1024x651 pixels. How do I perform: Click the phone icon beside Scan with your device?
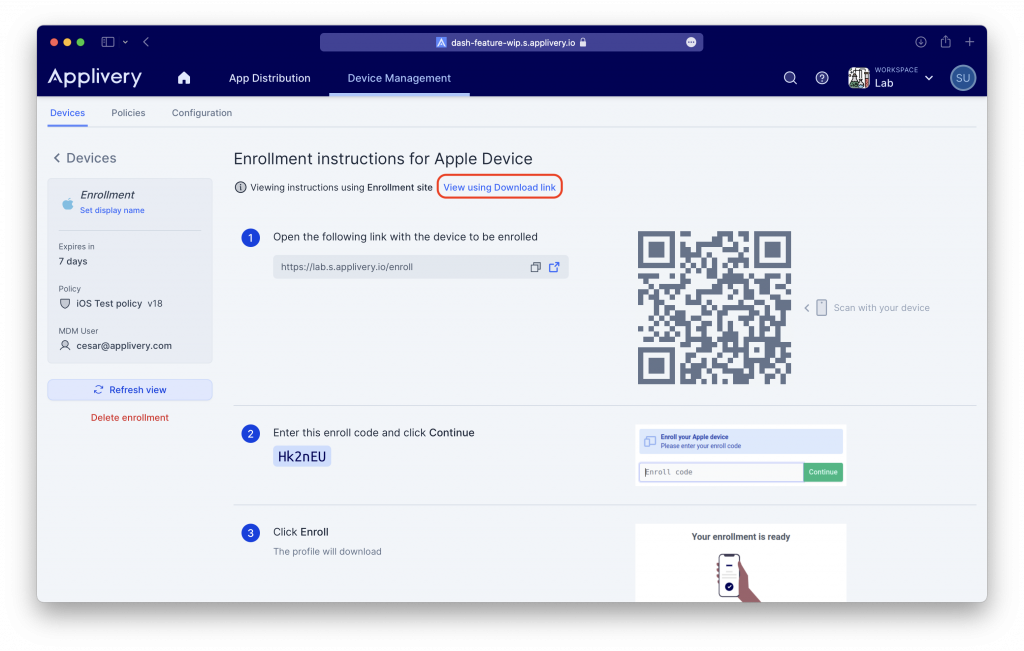[x=822, y=308]
